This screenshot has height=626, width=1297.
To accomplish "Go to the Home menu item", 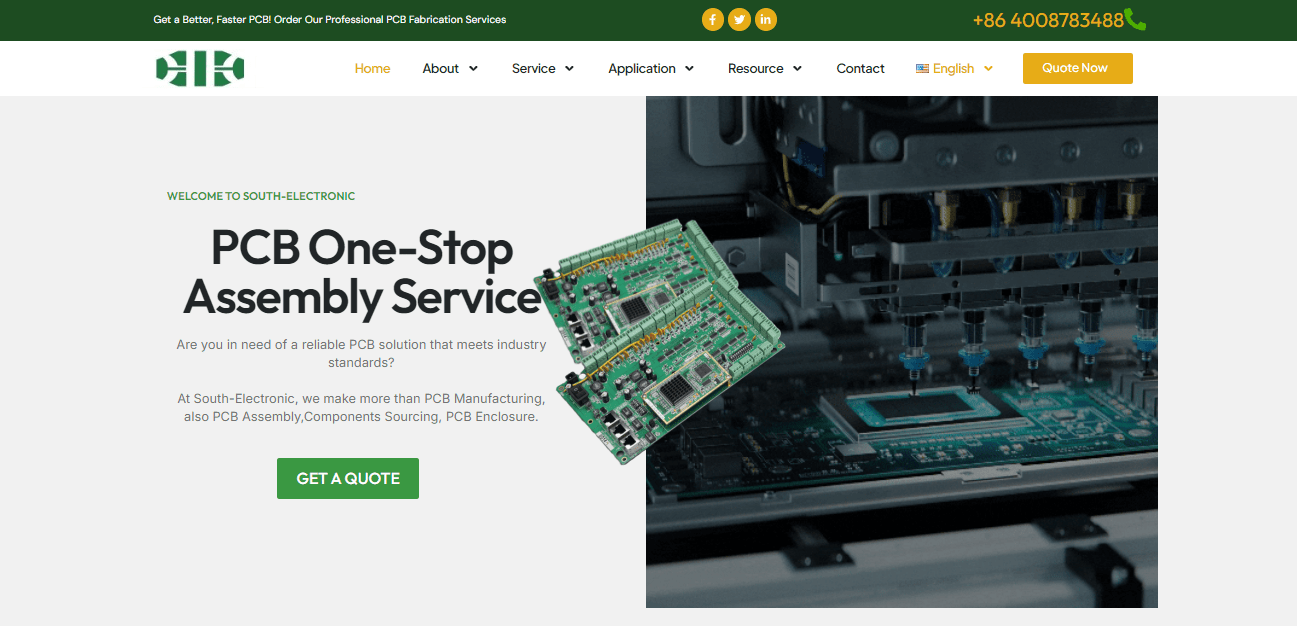I will (x=372, y=68).
